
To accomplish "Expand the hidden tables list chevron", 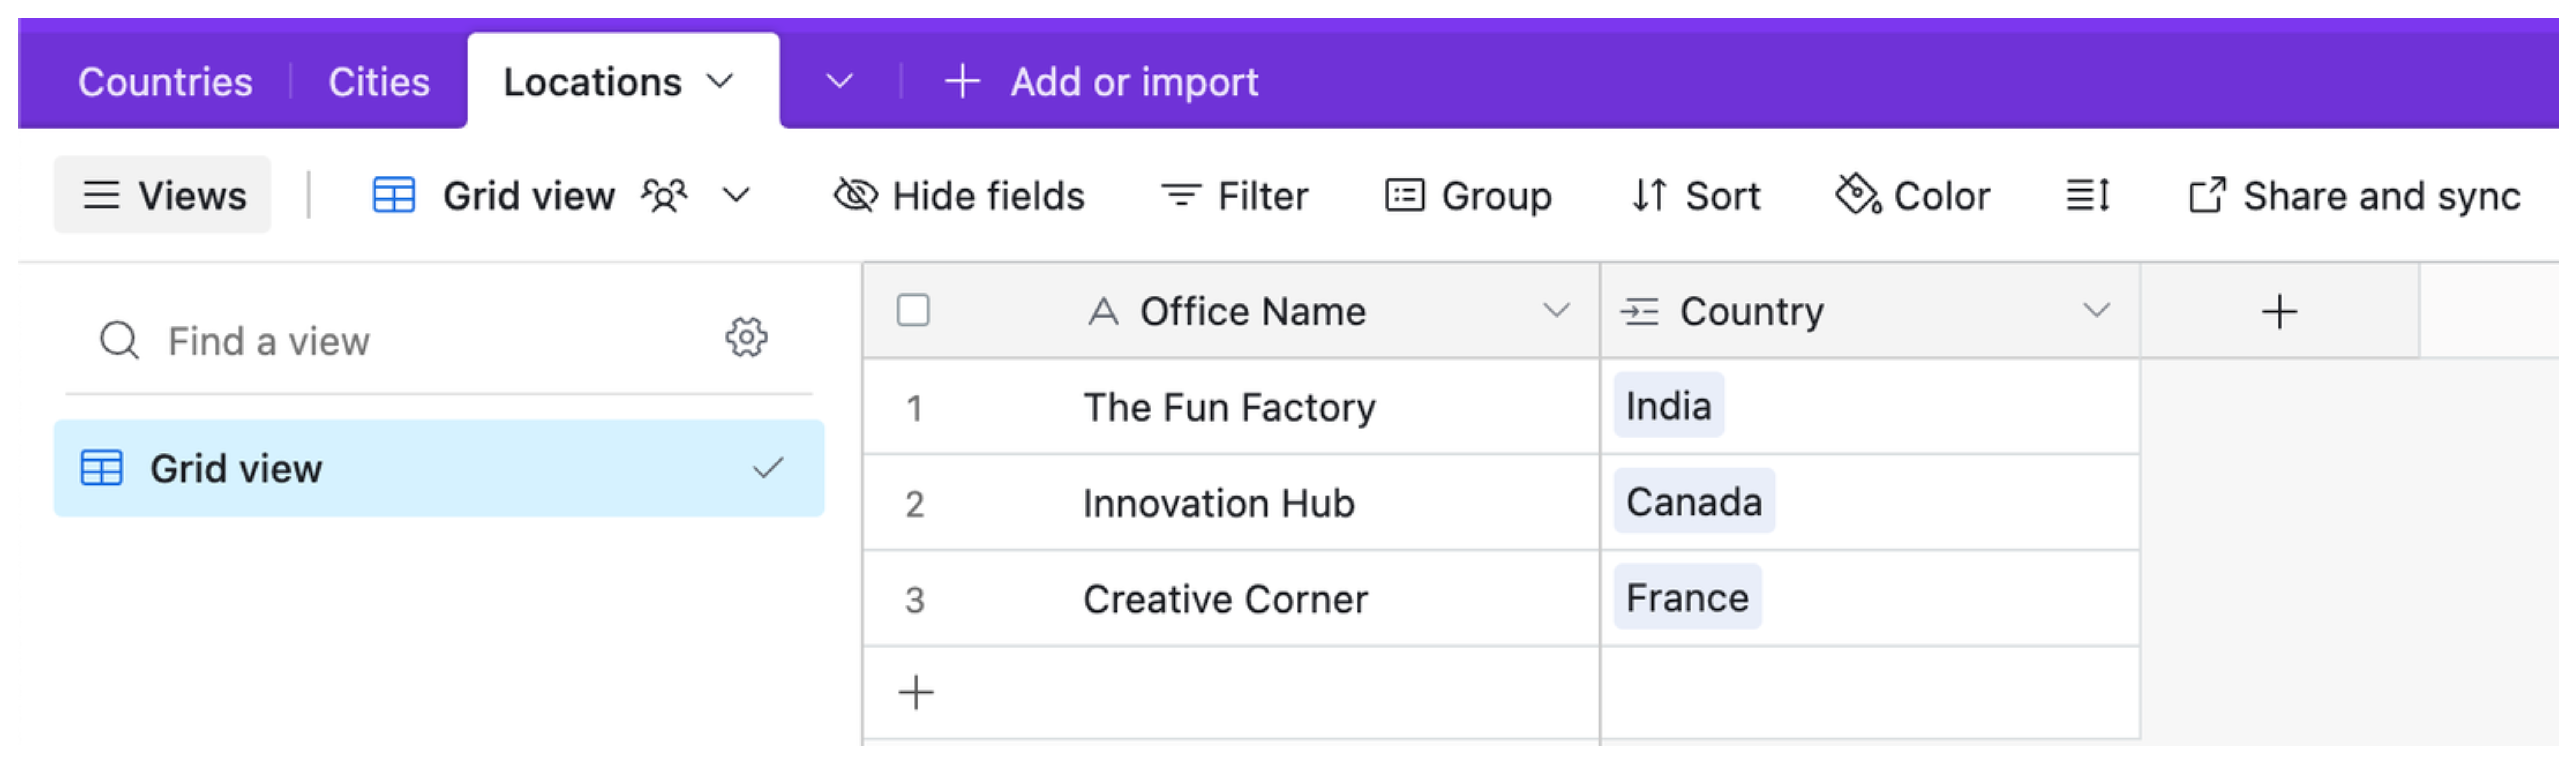I will pos(839,81).
